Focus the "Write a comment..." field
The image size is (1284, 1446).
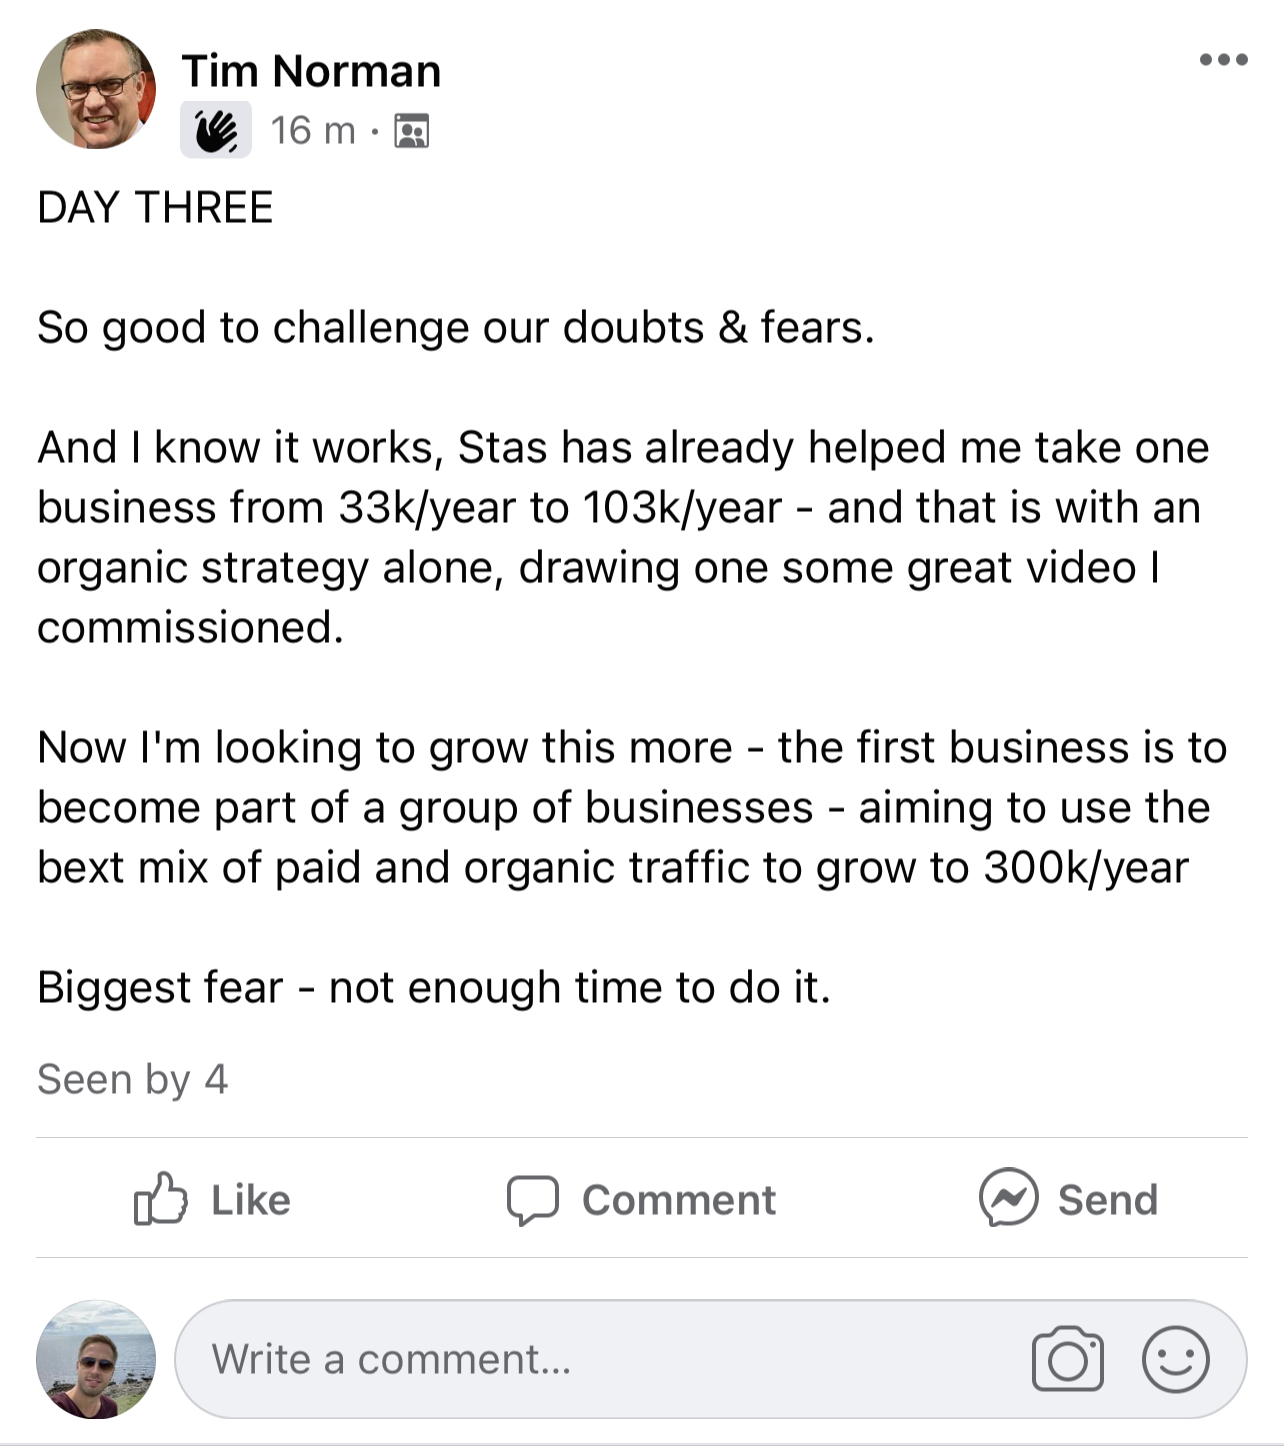click(x=600, y=1359)
